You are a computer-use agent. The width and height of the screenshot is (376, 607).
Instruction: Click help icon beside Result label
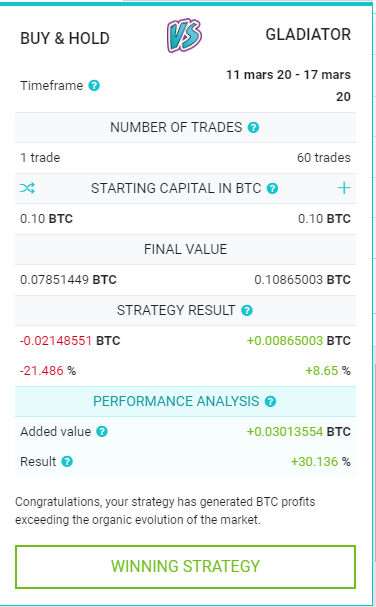[67, 462]
